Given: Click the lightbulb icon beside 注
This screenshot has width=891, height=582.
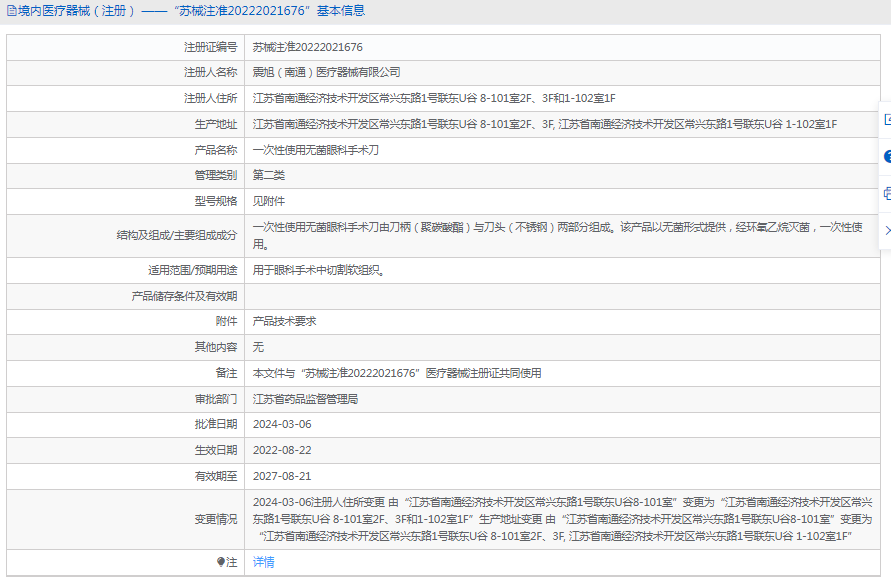Looking at the screenshot, I should (x=221, y=562).
